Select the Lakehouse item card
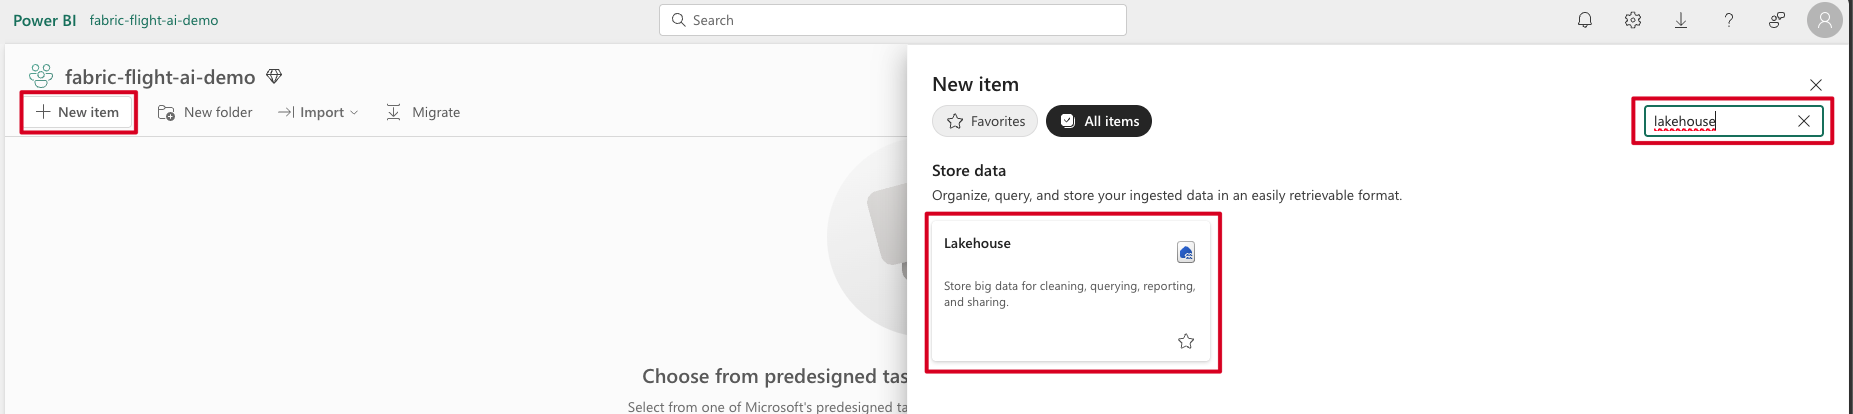1853x414 pixels. [1070, 290]
